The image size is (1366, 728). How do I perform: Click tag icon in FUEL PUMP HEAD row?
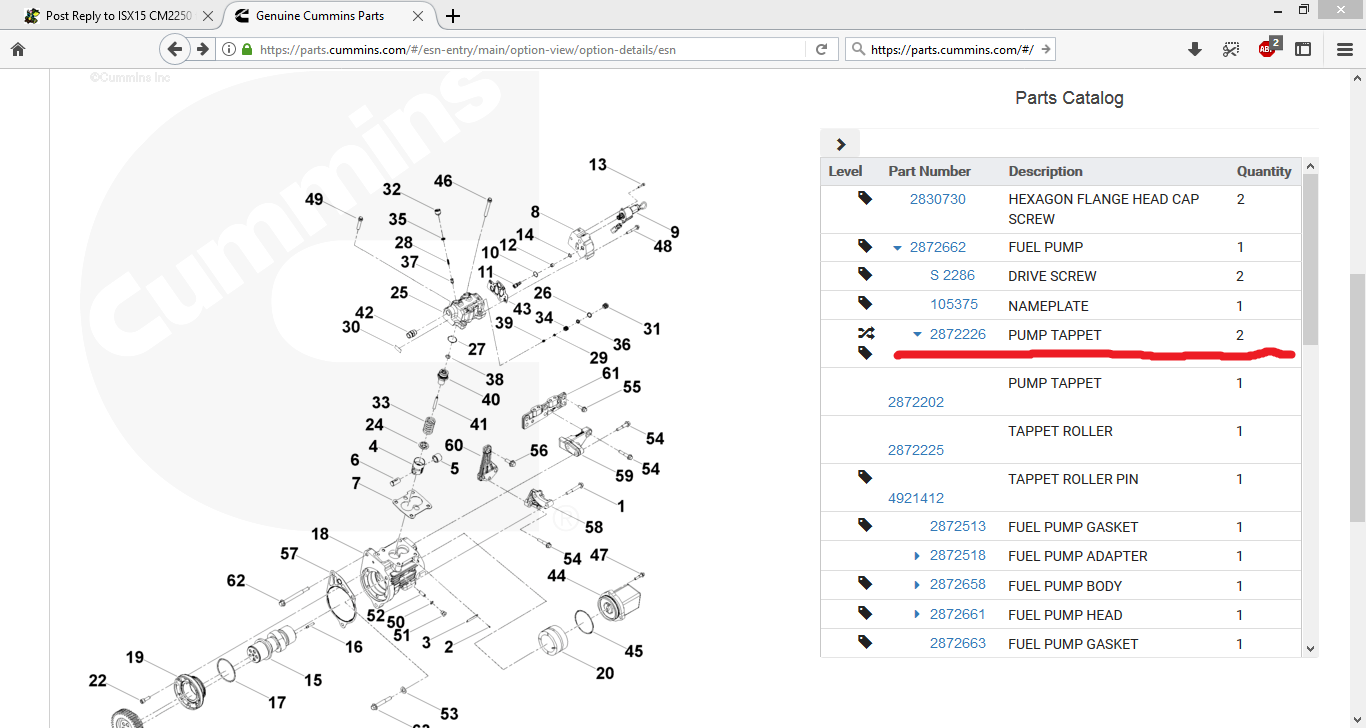(865, 612)
